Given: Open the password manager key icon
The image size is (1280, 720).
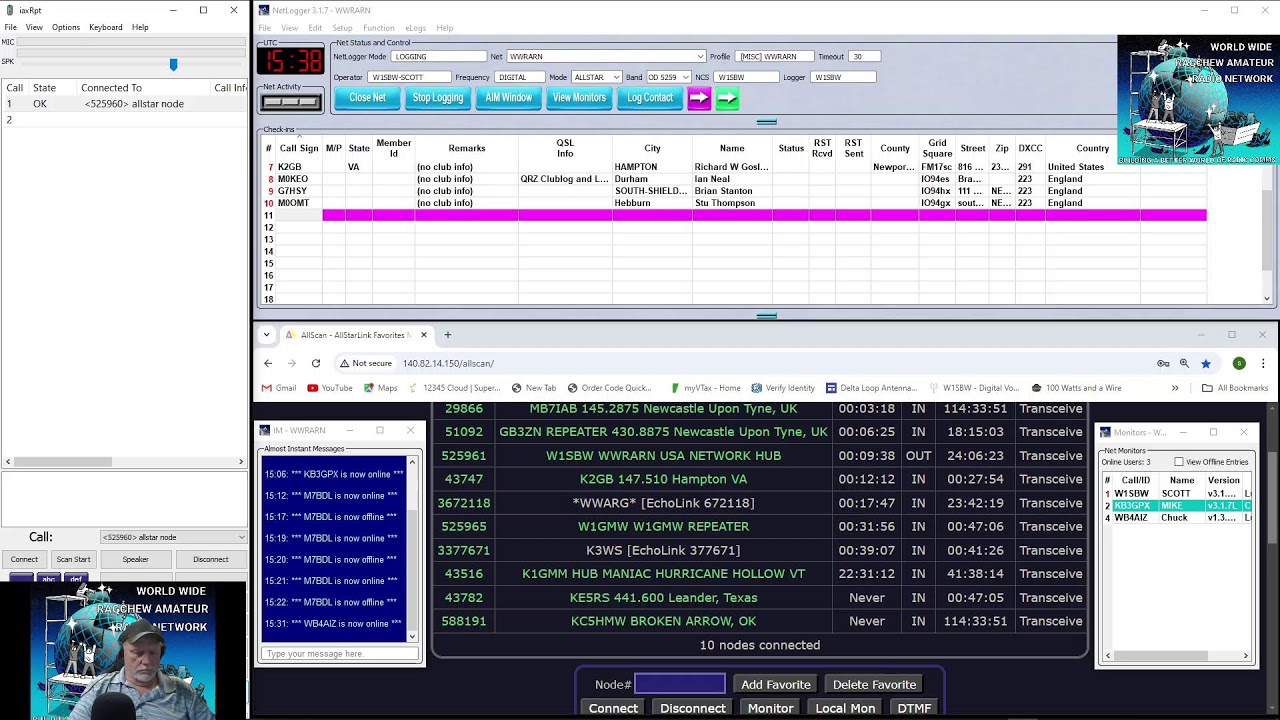Looking at the screenshot, I should click(1163, 363).
